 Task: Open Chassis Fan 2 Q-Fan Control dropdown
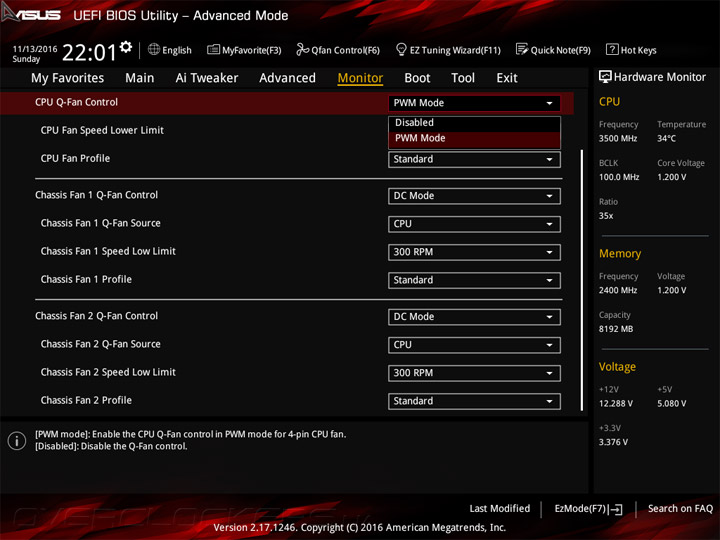[474, 317]
